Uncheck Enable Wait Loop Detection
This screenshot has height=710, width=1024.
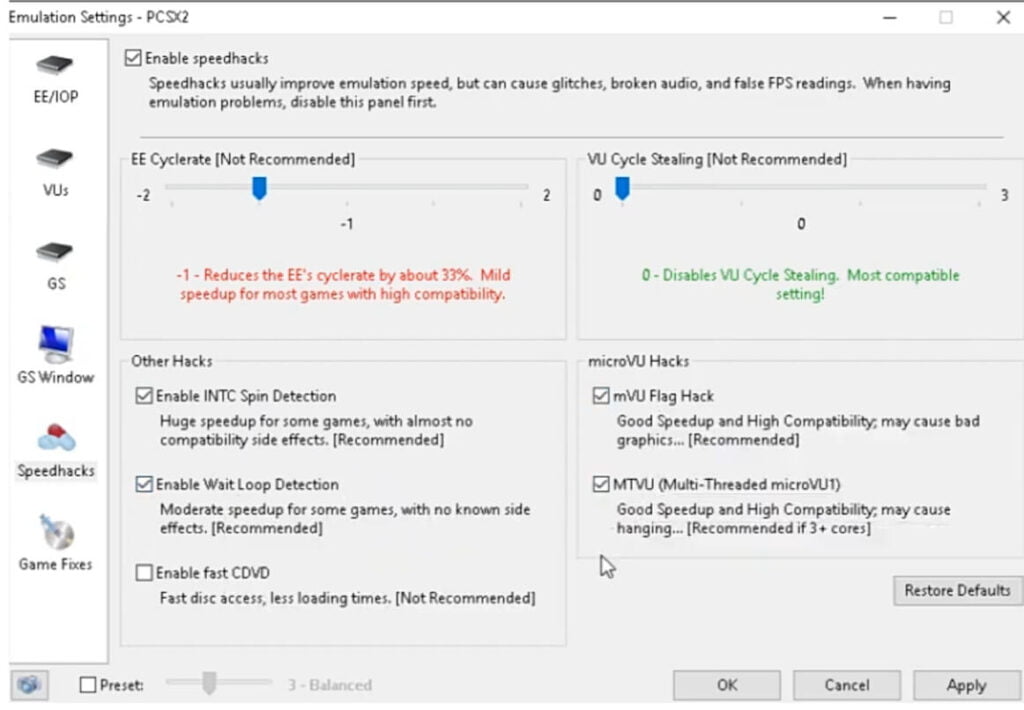(x=144, y=484)
